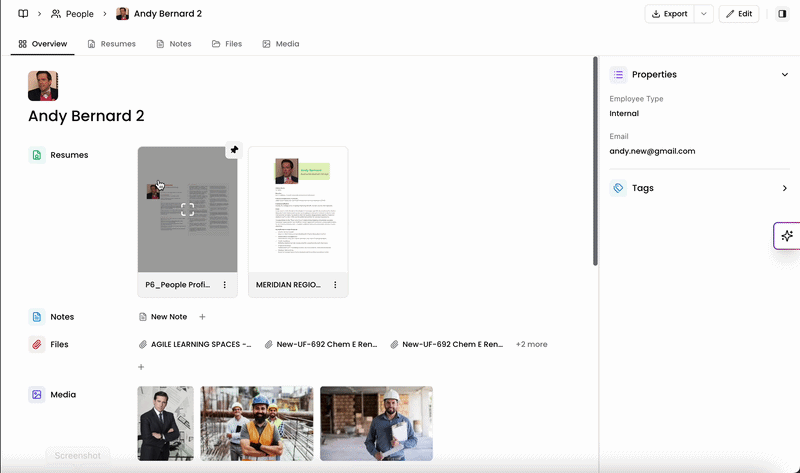The width and height of the screenshot is (800, 473).
Task: Click the Media section label
Action: coord(63,395)
